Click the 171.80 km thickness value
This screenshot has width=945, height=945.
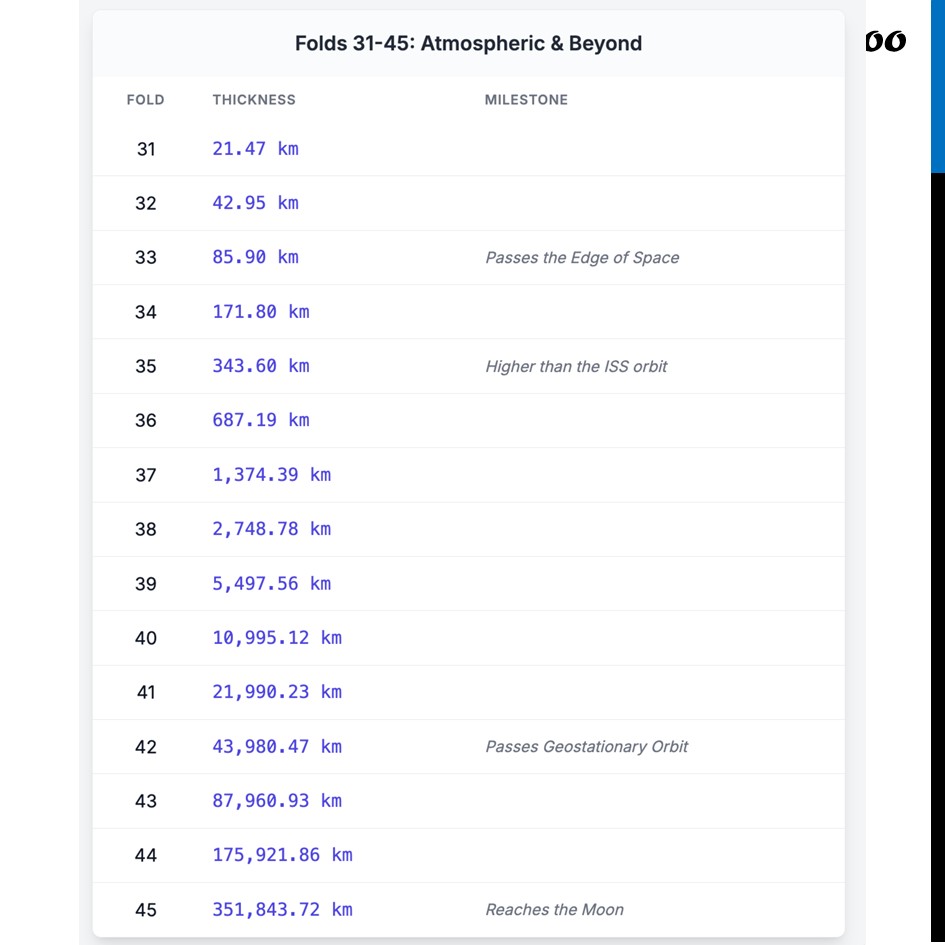261,312
